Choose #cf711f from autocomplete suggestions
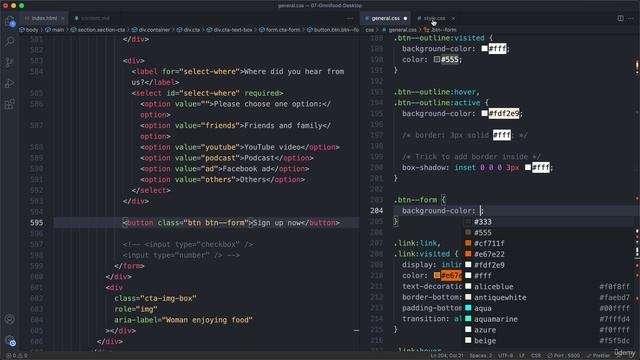Screen dimensions: 640x360 tap(549, 243)
